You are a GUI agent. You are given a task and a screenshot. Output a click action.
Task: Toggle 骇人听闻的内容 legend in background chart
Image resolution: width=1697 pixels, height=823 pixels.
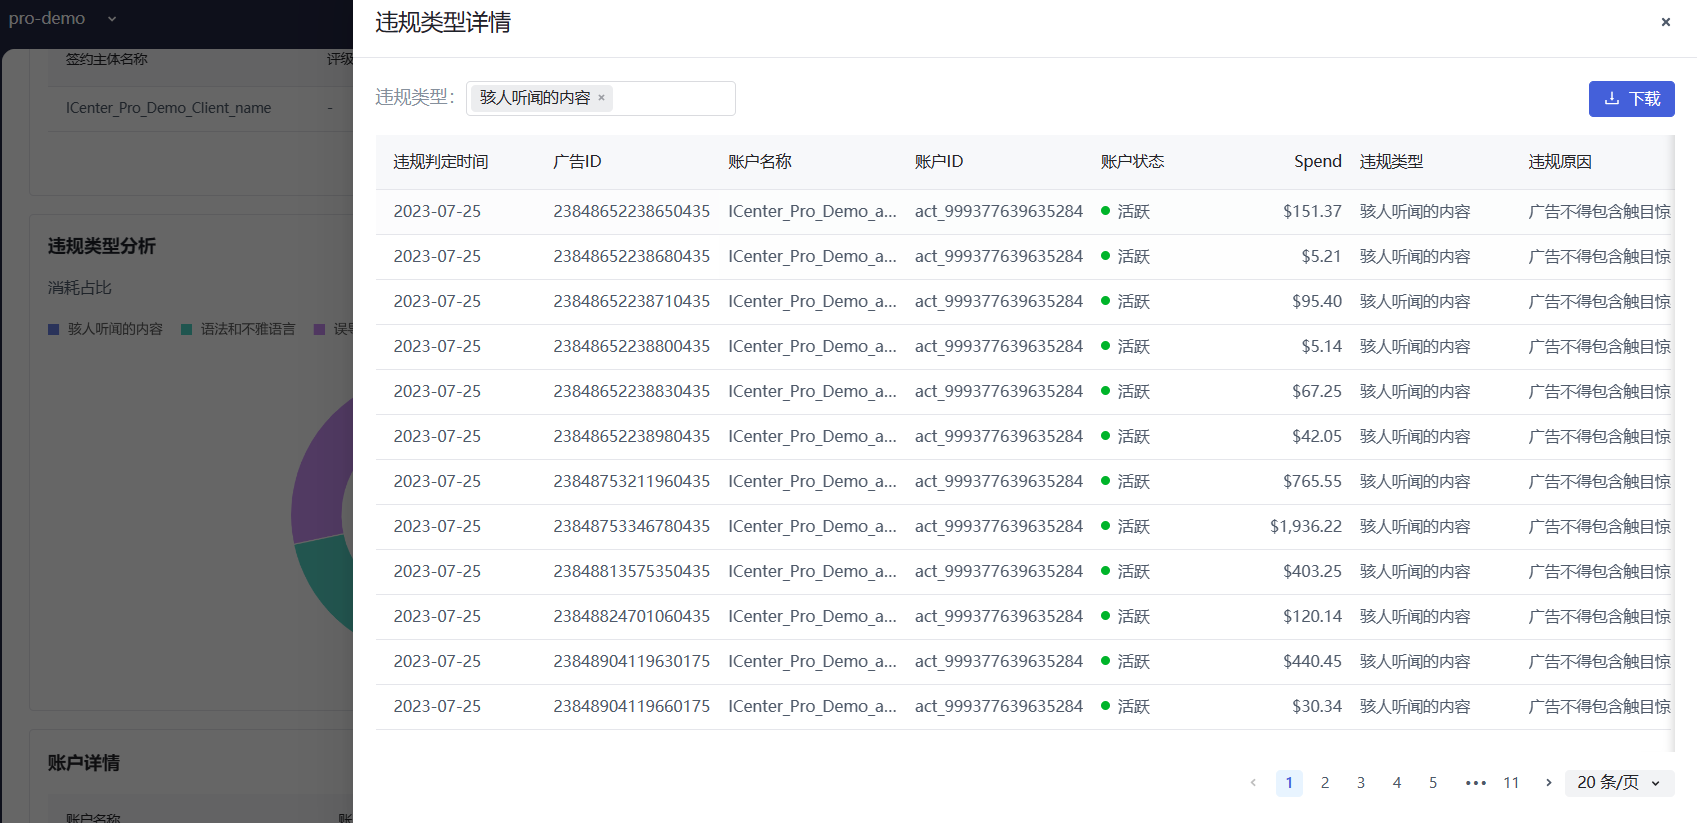105,329
